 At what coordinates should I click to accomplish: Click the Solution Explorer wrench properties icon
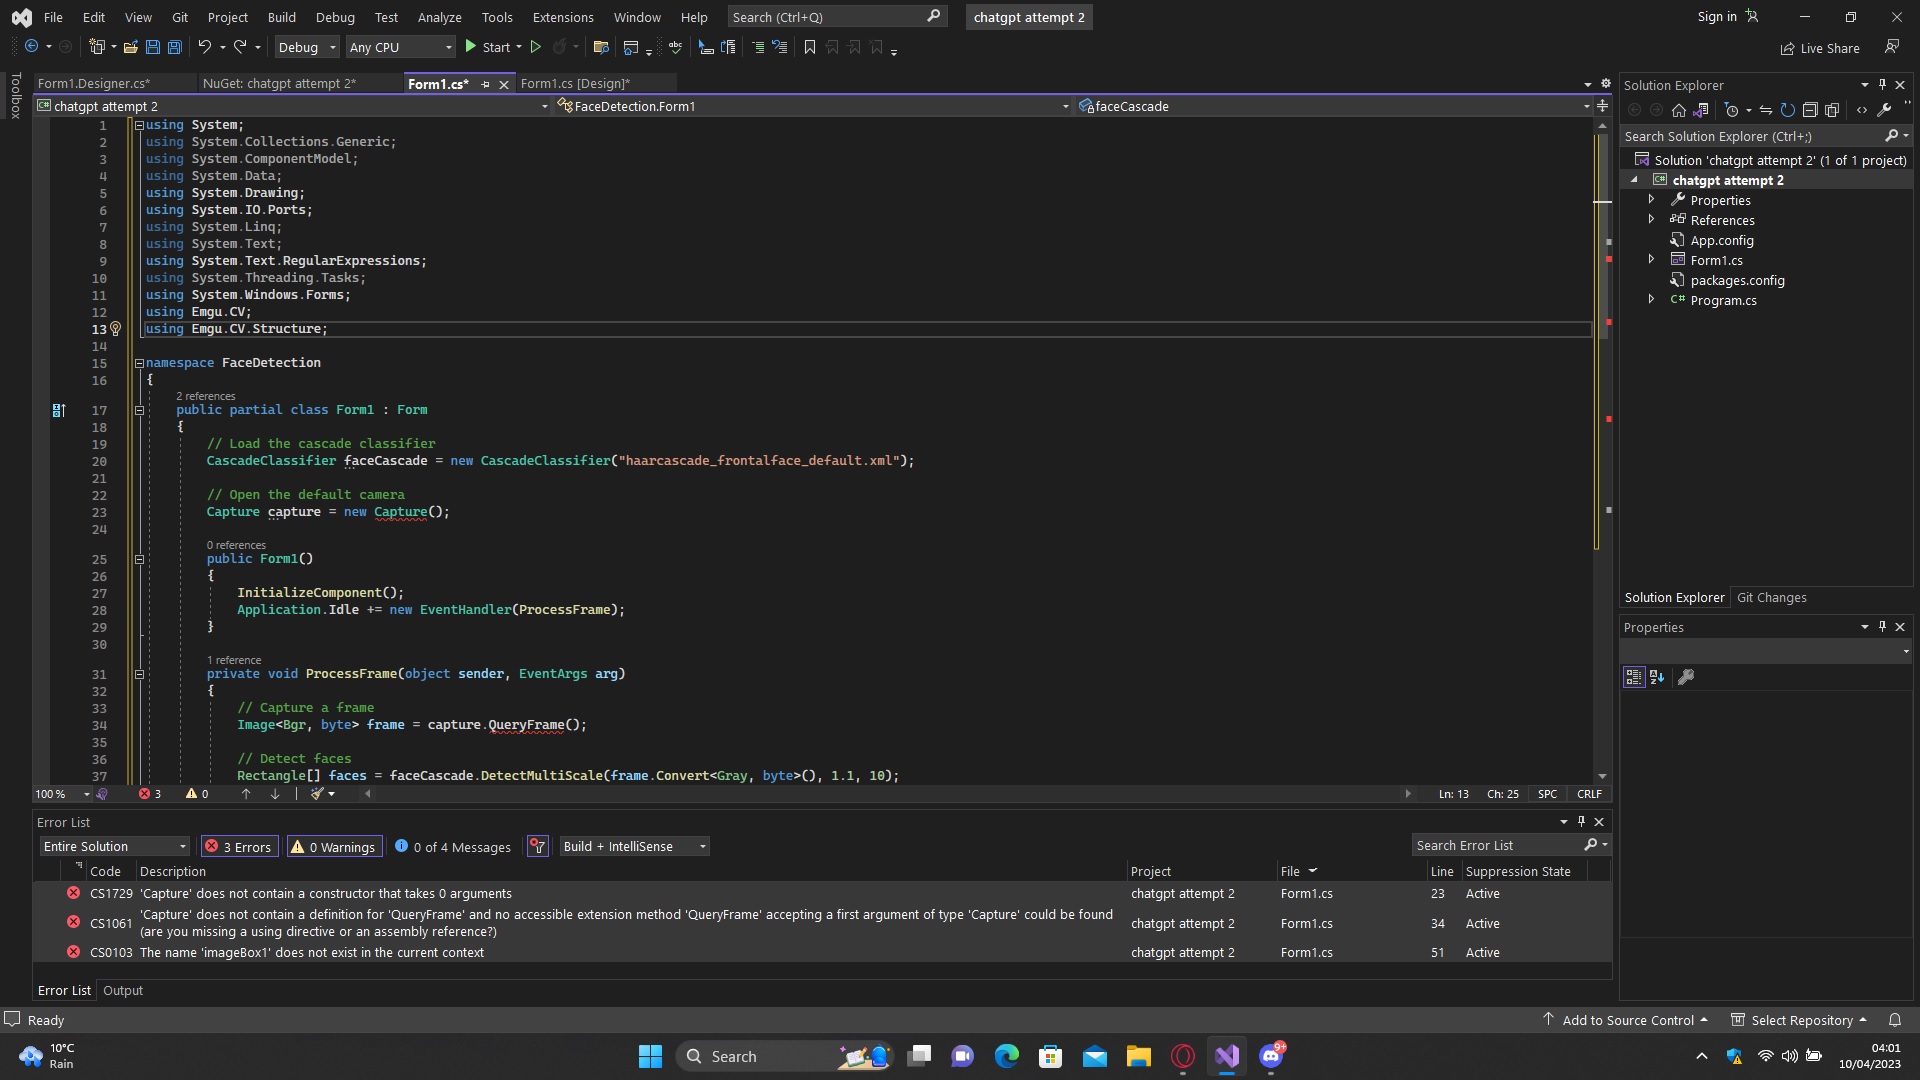(x=1884, y=111)
